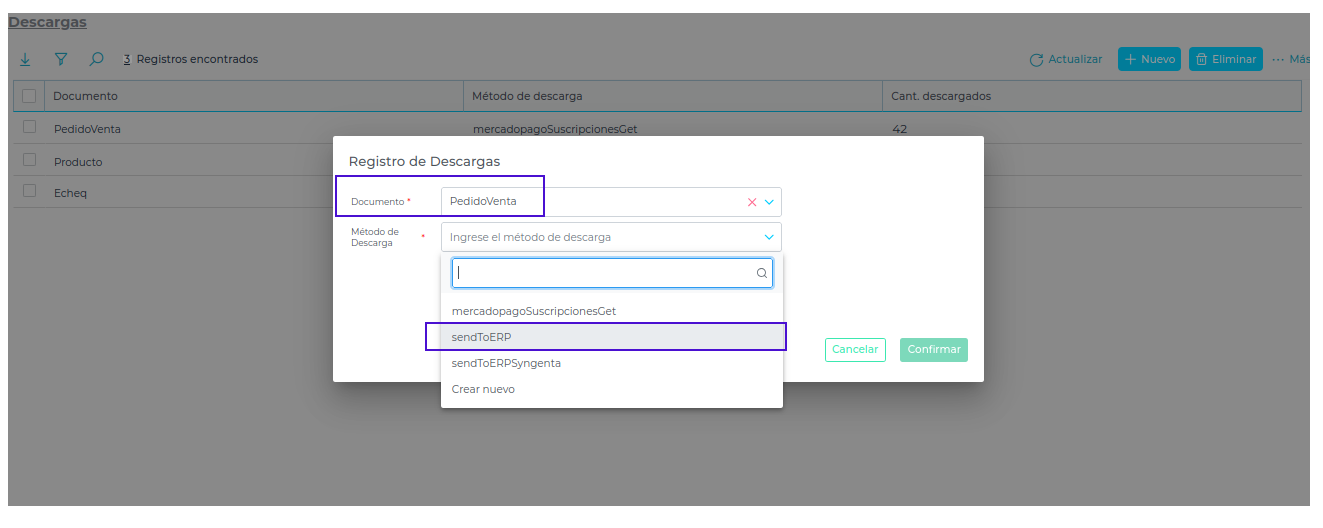Expand the Documento dropdown chevron

pos(769,202)
